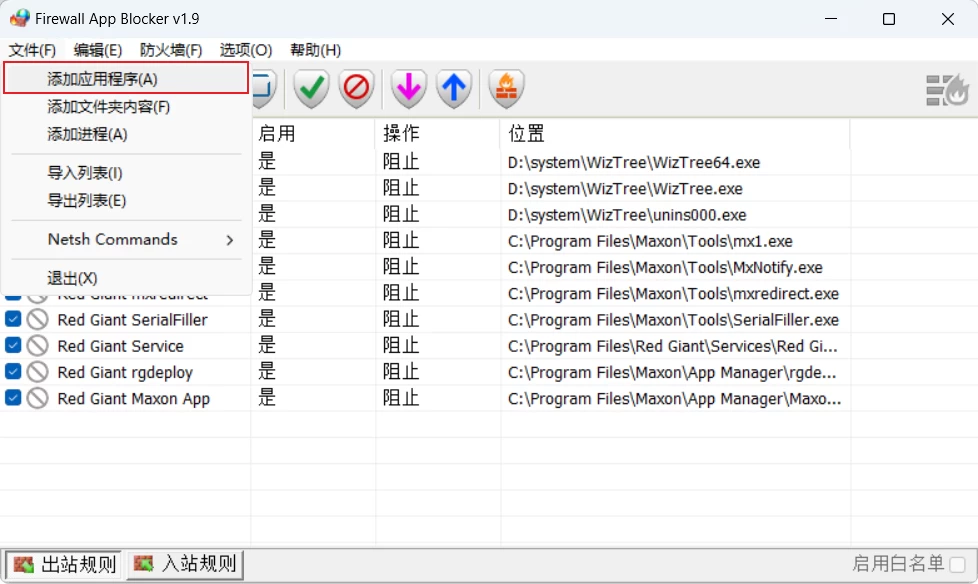Uncheck the Red Giant SerialFiller checkbox
The width and height of the screenshot is (978, 584).
13,319
